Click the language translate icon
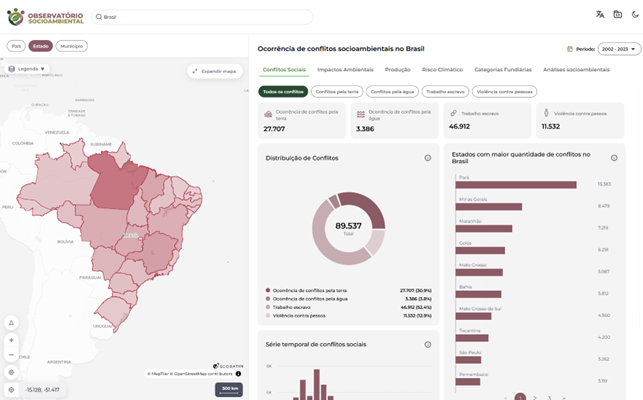This screenshot has height=400, width=643. [x=600, y=14]
